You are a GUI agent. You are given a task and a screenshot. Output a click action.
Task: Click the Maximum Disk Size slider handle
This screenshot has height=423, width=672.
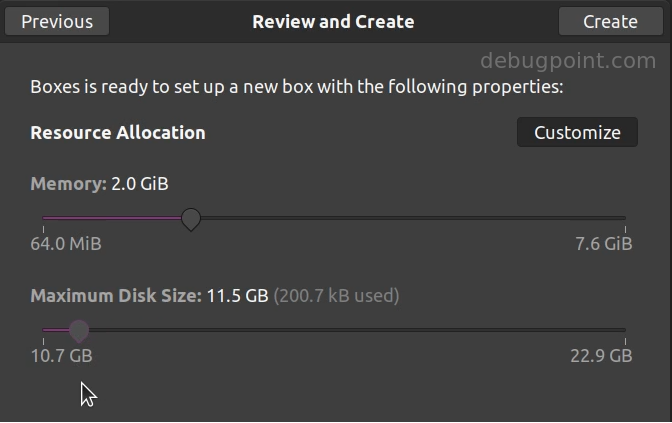[79, 330]
